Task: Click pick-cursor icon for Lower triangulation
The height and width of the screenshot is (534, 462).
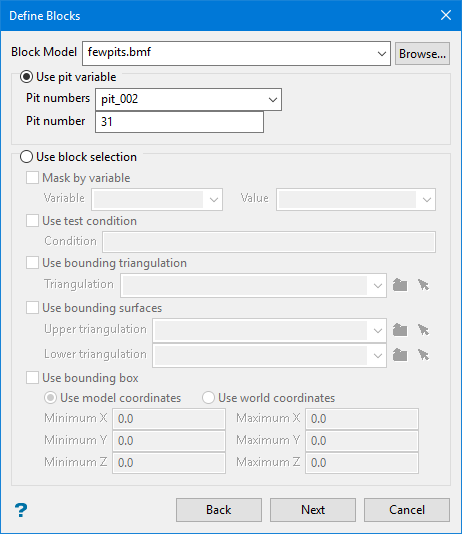Action: pyautogui.click(x=424, y=355)
